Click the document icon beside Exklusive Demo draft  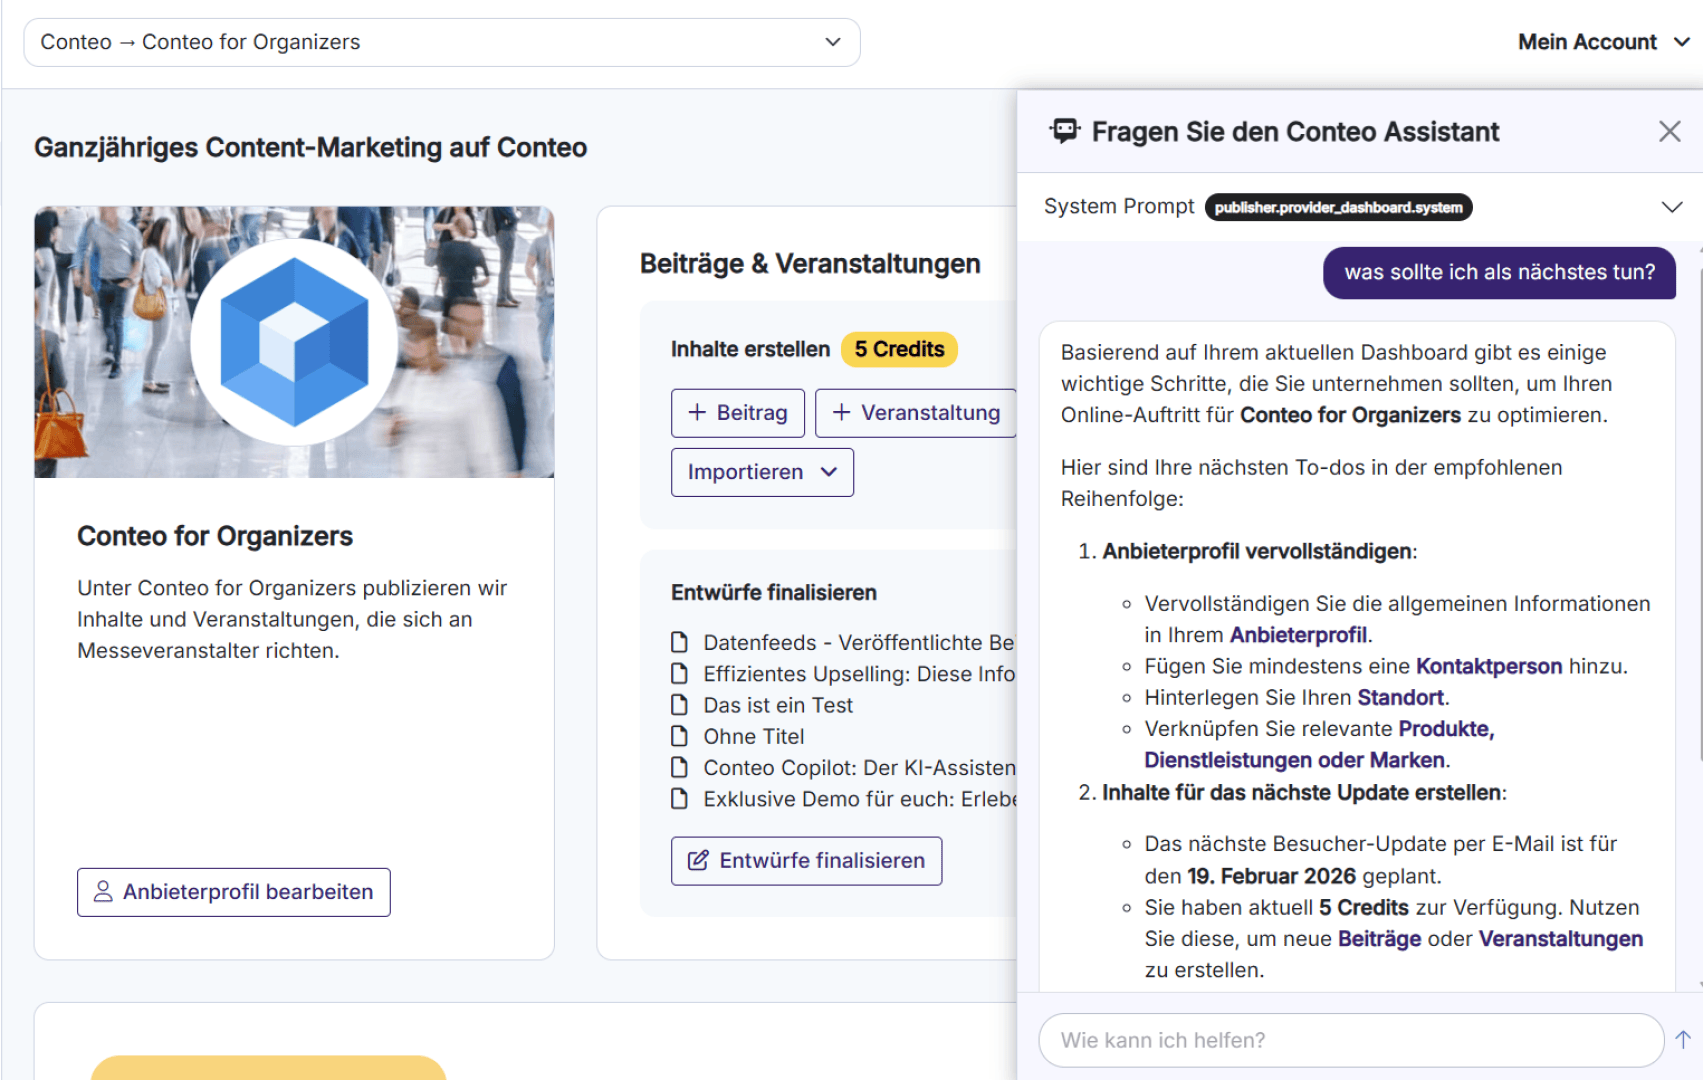coord(679,799)
